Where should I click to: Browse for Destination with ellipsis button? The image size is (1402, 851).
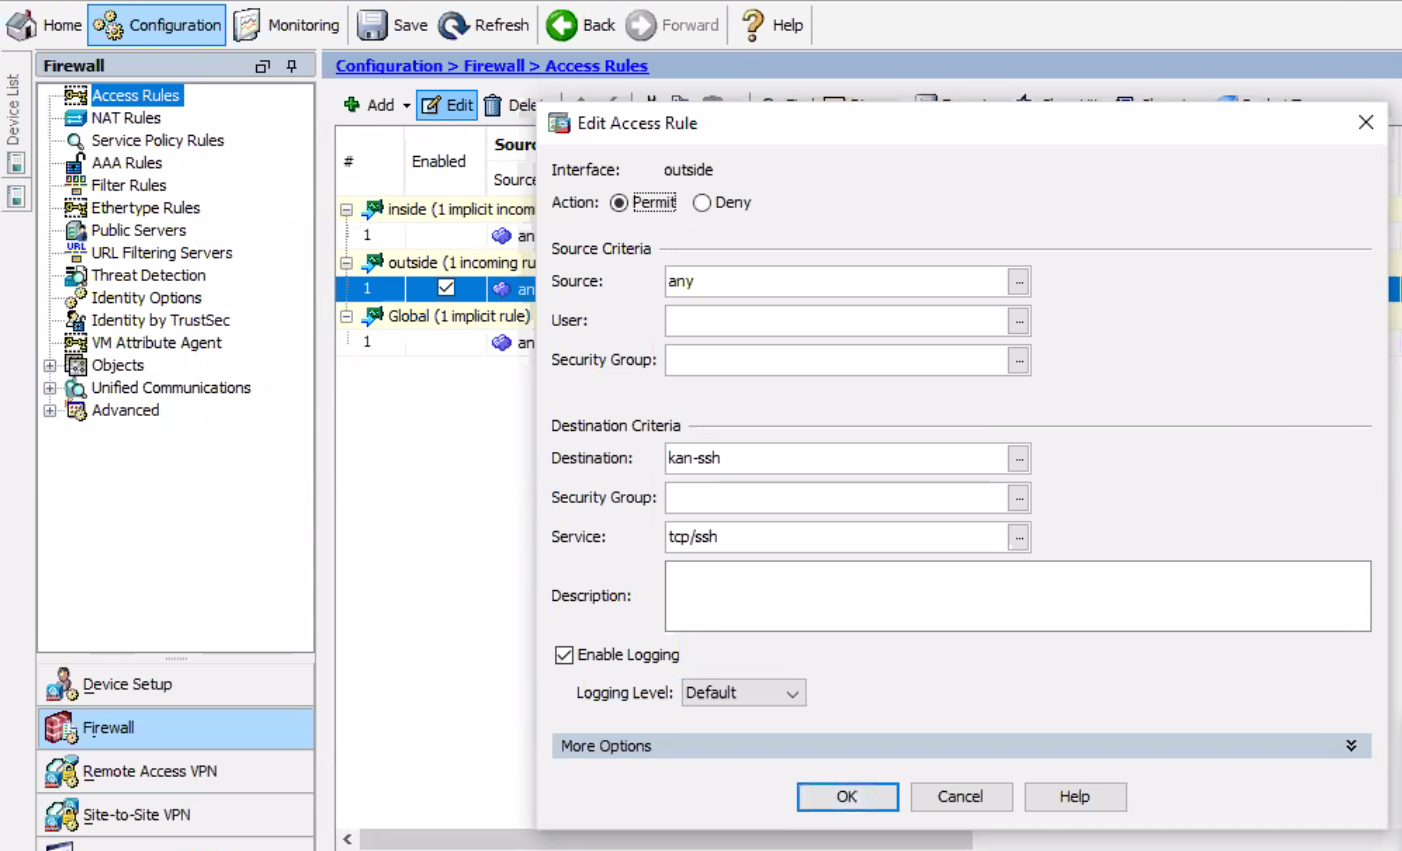click(x=1019, y=459)
